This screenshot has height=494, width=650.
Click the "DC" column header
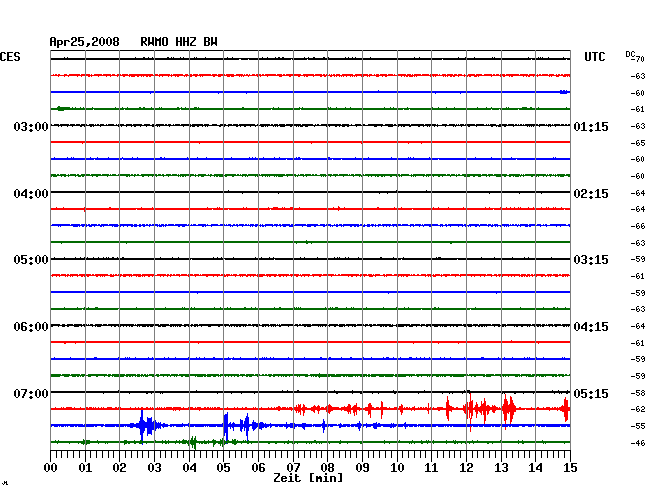[630, 54]
